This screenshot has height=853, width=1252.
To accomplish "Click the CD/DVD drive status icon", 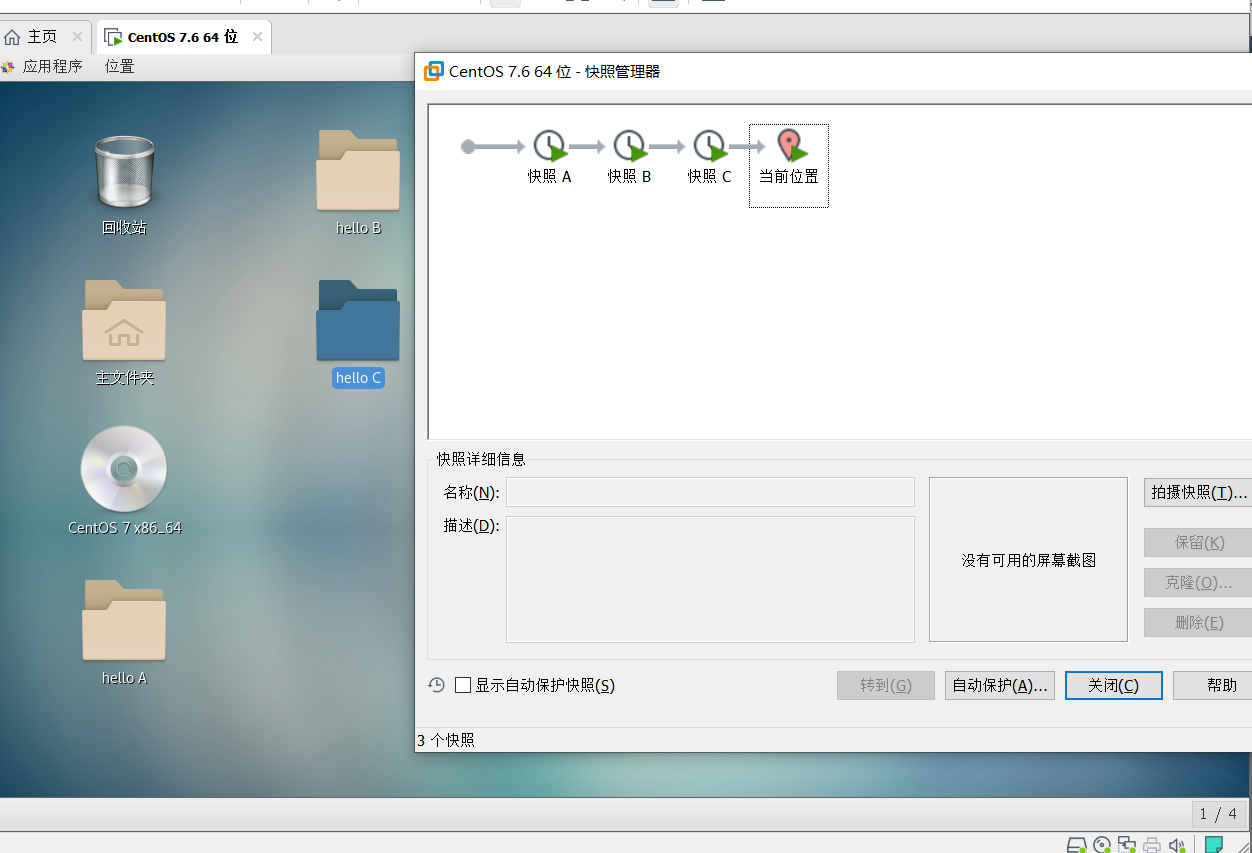I will 1102,845.
